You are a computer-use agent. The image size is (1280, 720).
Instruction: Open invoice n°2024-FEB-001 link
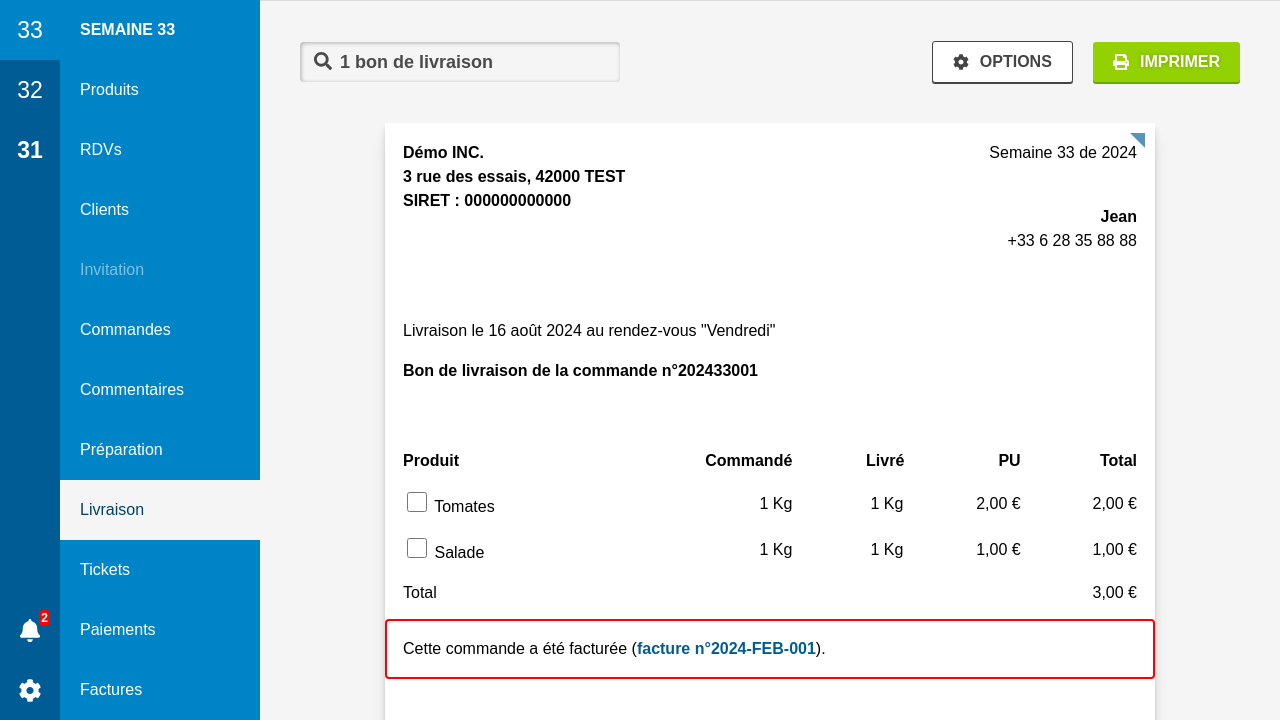coord(726,648)
